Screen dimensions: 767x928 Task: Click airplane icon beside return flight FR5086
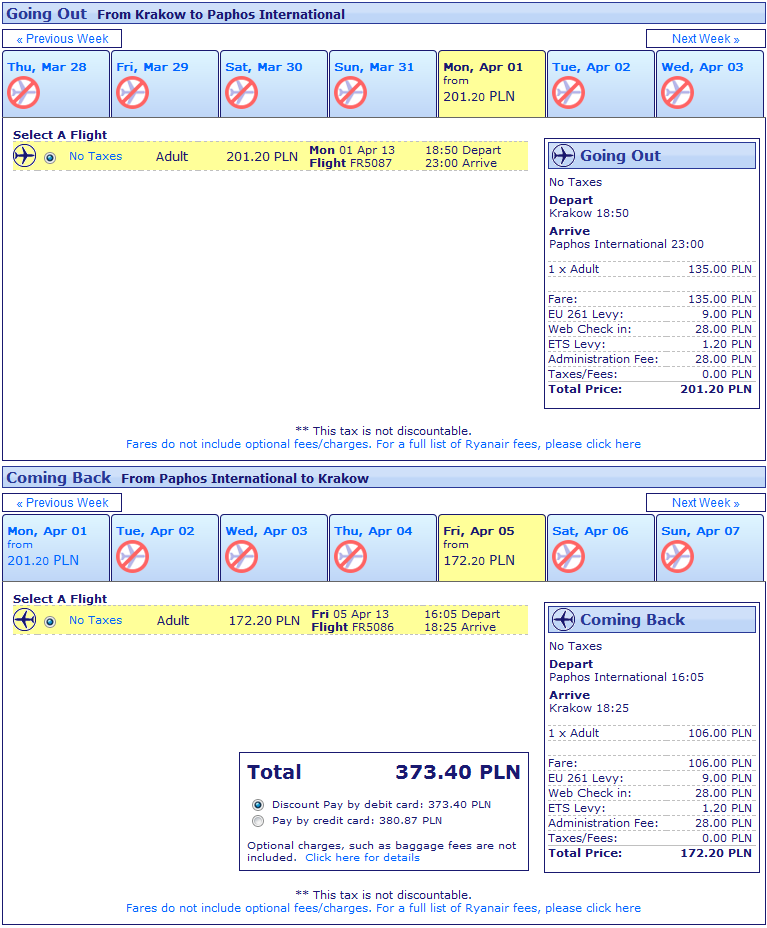pyautogui.click(x=25, y=620)
